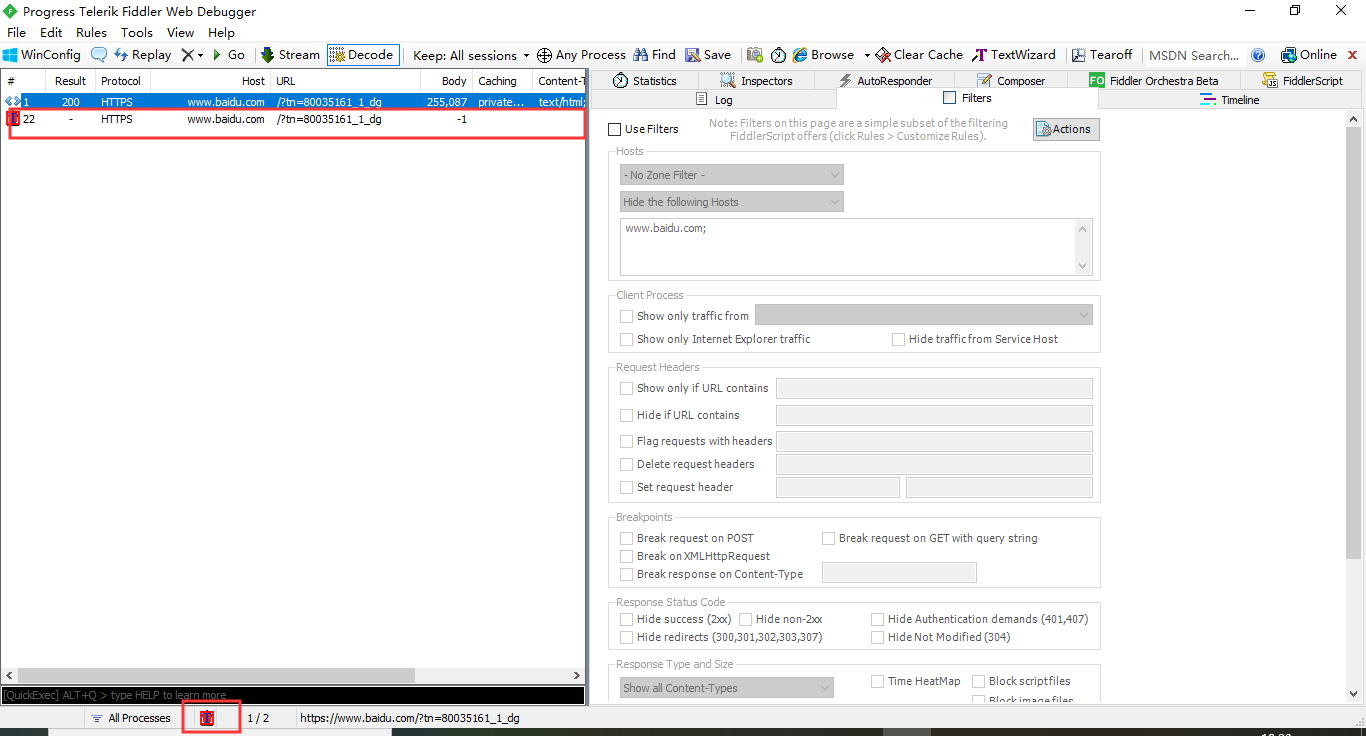The height and width of the screenshot is (736, 1366).
Task: Select session 1 with result 200
Action: [293, 102]
